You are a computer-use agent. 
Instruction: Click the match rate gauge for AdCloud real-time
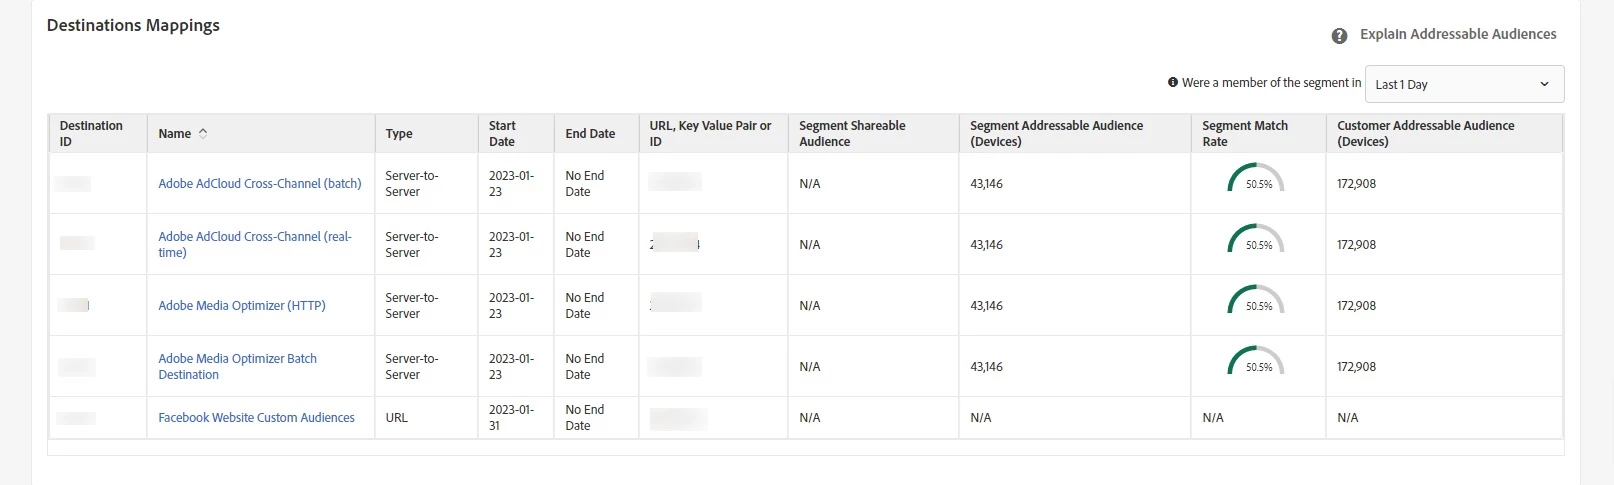pyautogui.click(x=1256, y=241)
